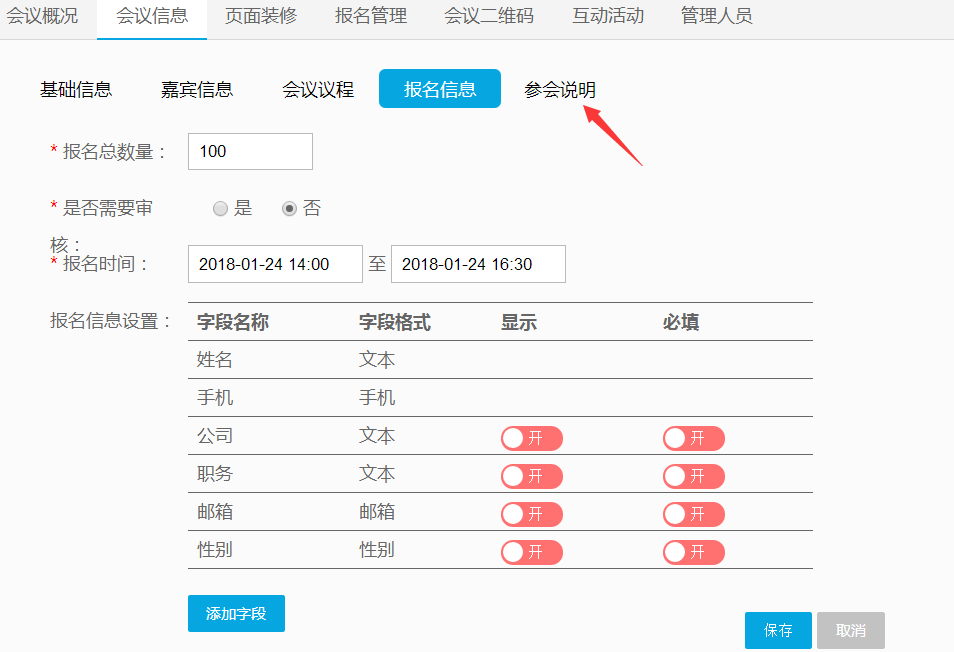Click the 邮箱 field name cell
The height and width of the screenshot is (652, 954).
215,512
